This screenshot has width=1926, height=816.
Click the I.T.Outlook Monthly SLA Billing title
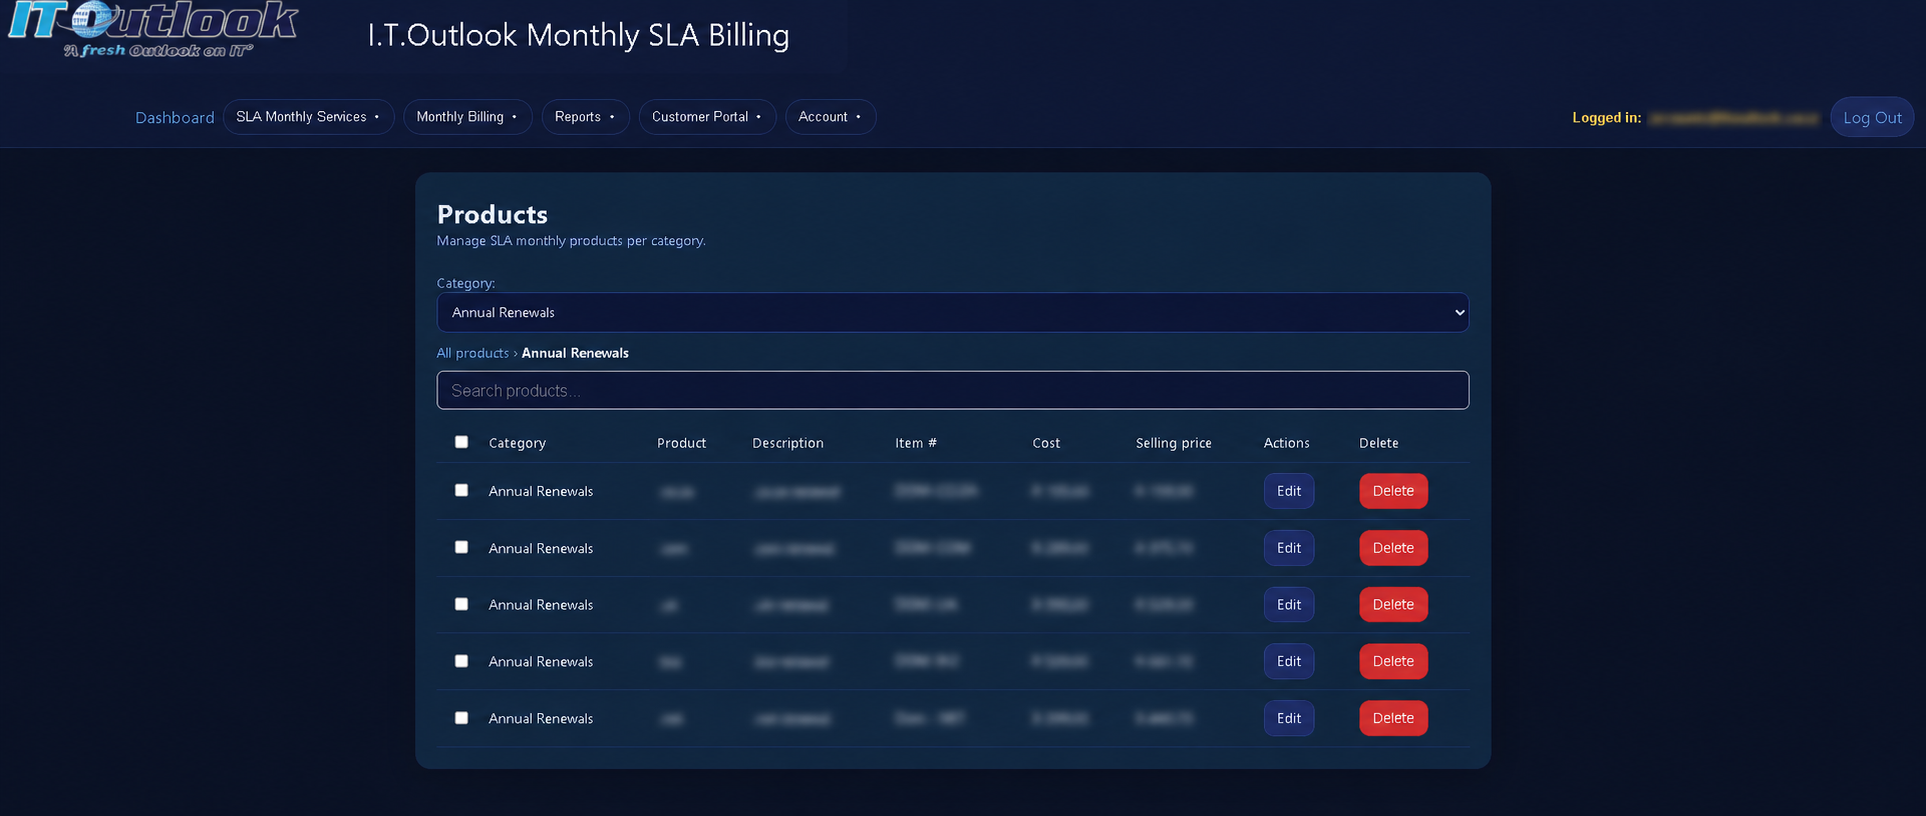[578, 35]
